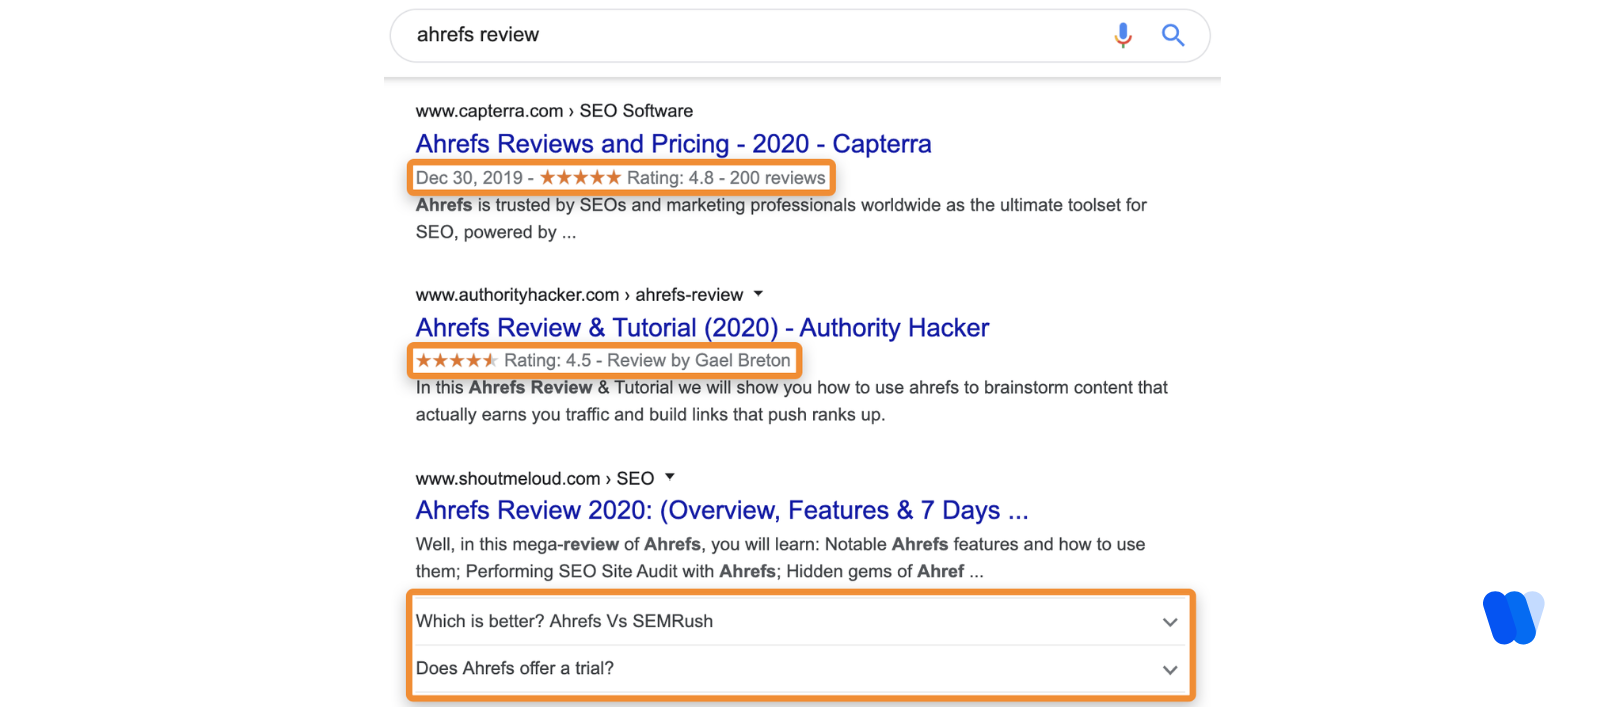The width and height of the screenshot is (1605, 707).
Task: Click the magnifying glass search icon
Action: point(1173,36)
